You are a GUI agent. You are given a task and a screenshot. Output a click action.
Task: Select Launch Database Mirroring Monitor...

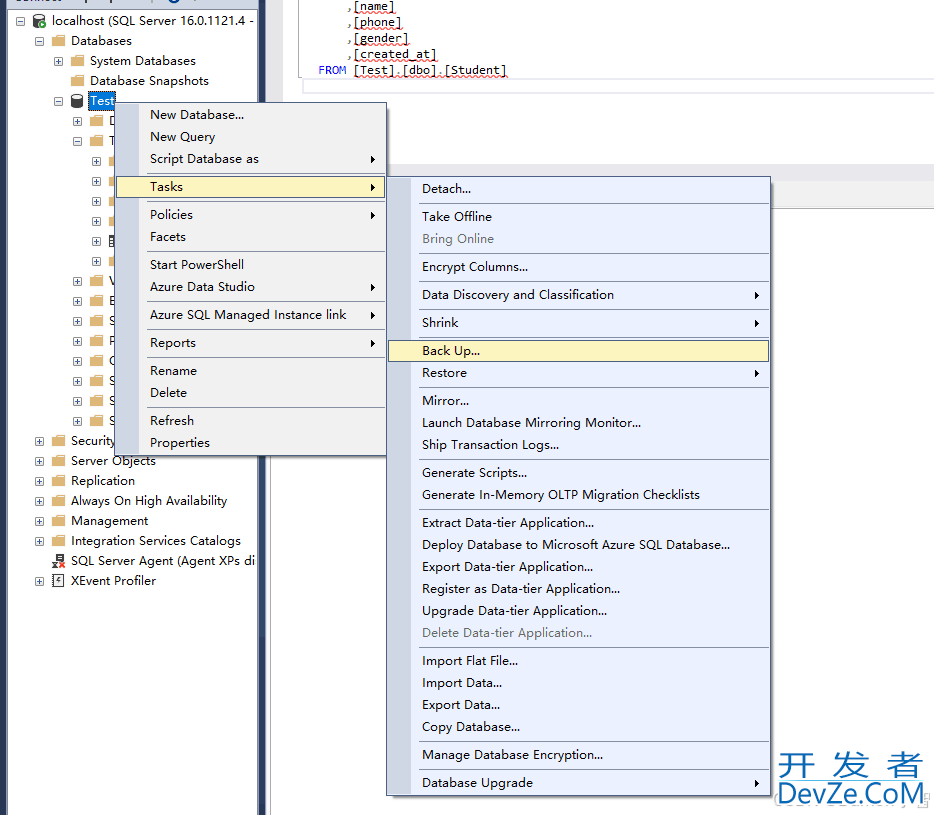point(578,423)
